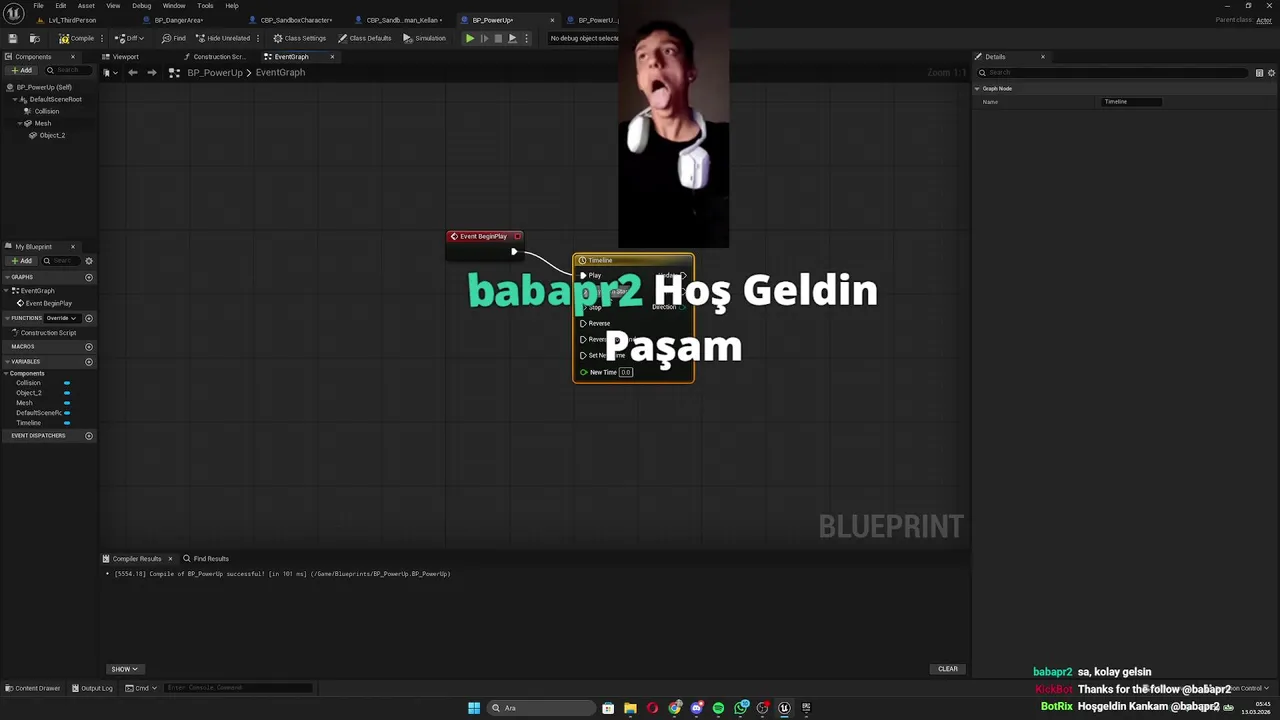Open the File menu
The height and width of the screenshot is (720, 1280).
pyautogui.click(x=38, y=6)
